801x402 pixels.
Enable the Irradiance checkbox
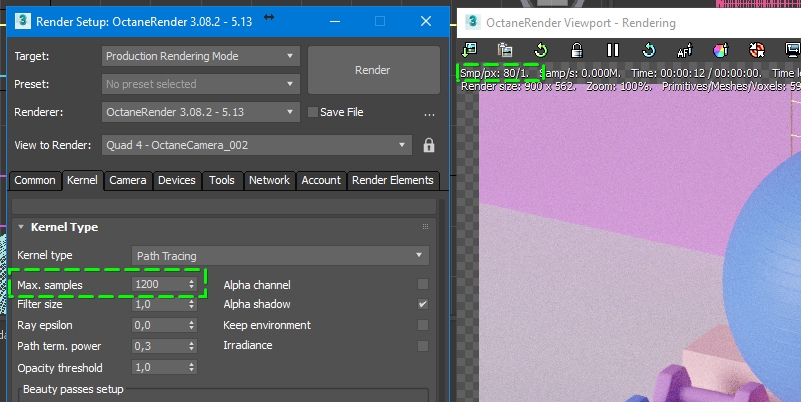(x=422, y=346)
